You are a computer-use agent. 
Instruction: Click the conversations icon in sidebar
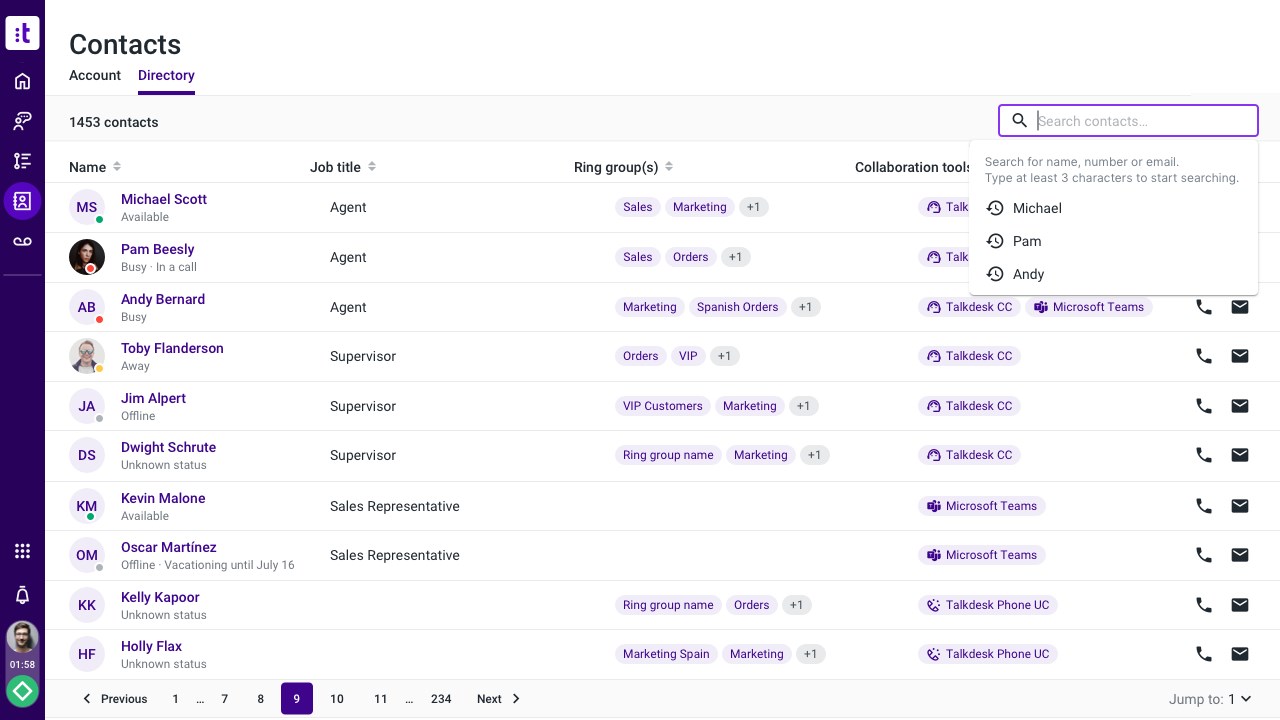(22, 121)
